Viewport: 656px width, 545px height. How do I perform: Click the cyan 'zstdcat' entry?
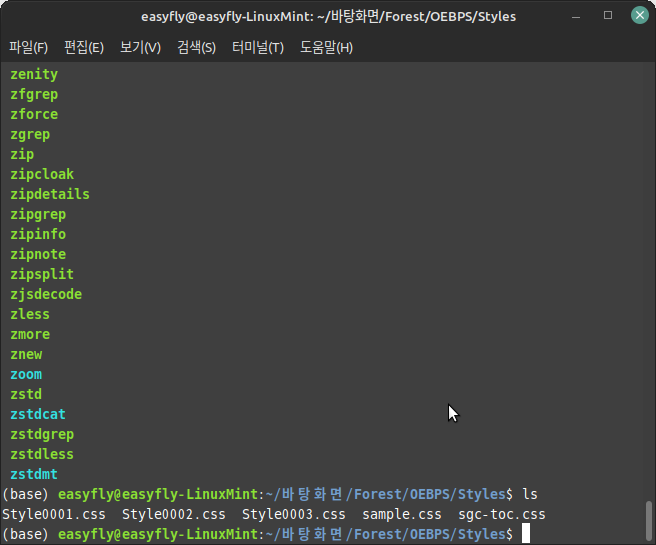click(38, 415)
